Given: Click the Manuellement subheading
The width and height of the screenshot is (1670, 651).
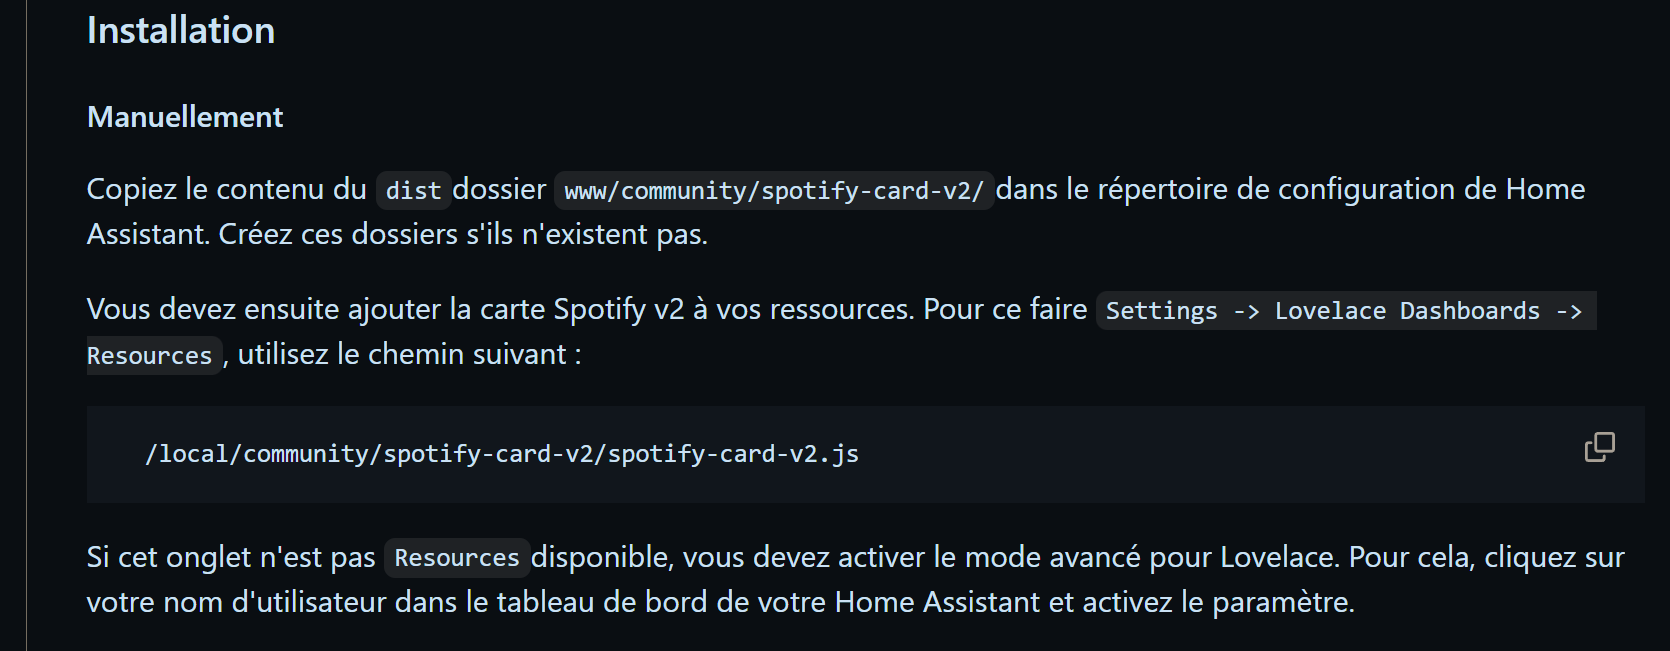Looking at the screenshot, I should click(x=185, y=117).
